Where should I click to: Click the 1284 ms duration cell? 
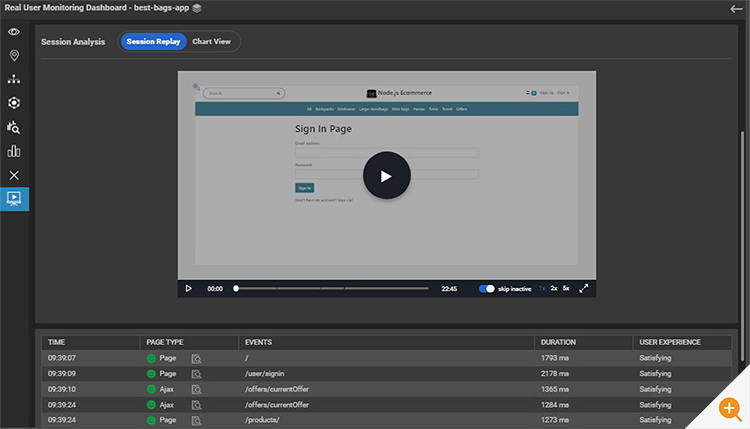[x=555, y=405]
